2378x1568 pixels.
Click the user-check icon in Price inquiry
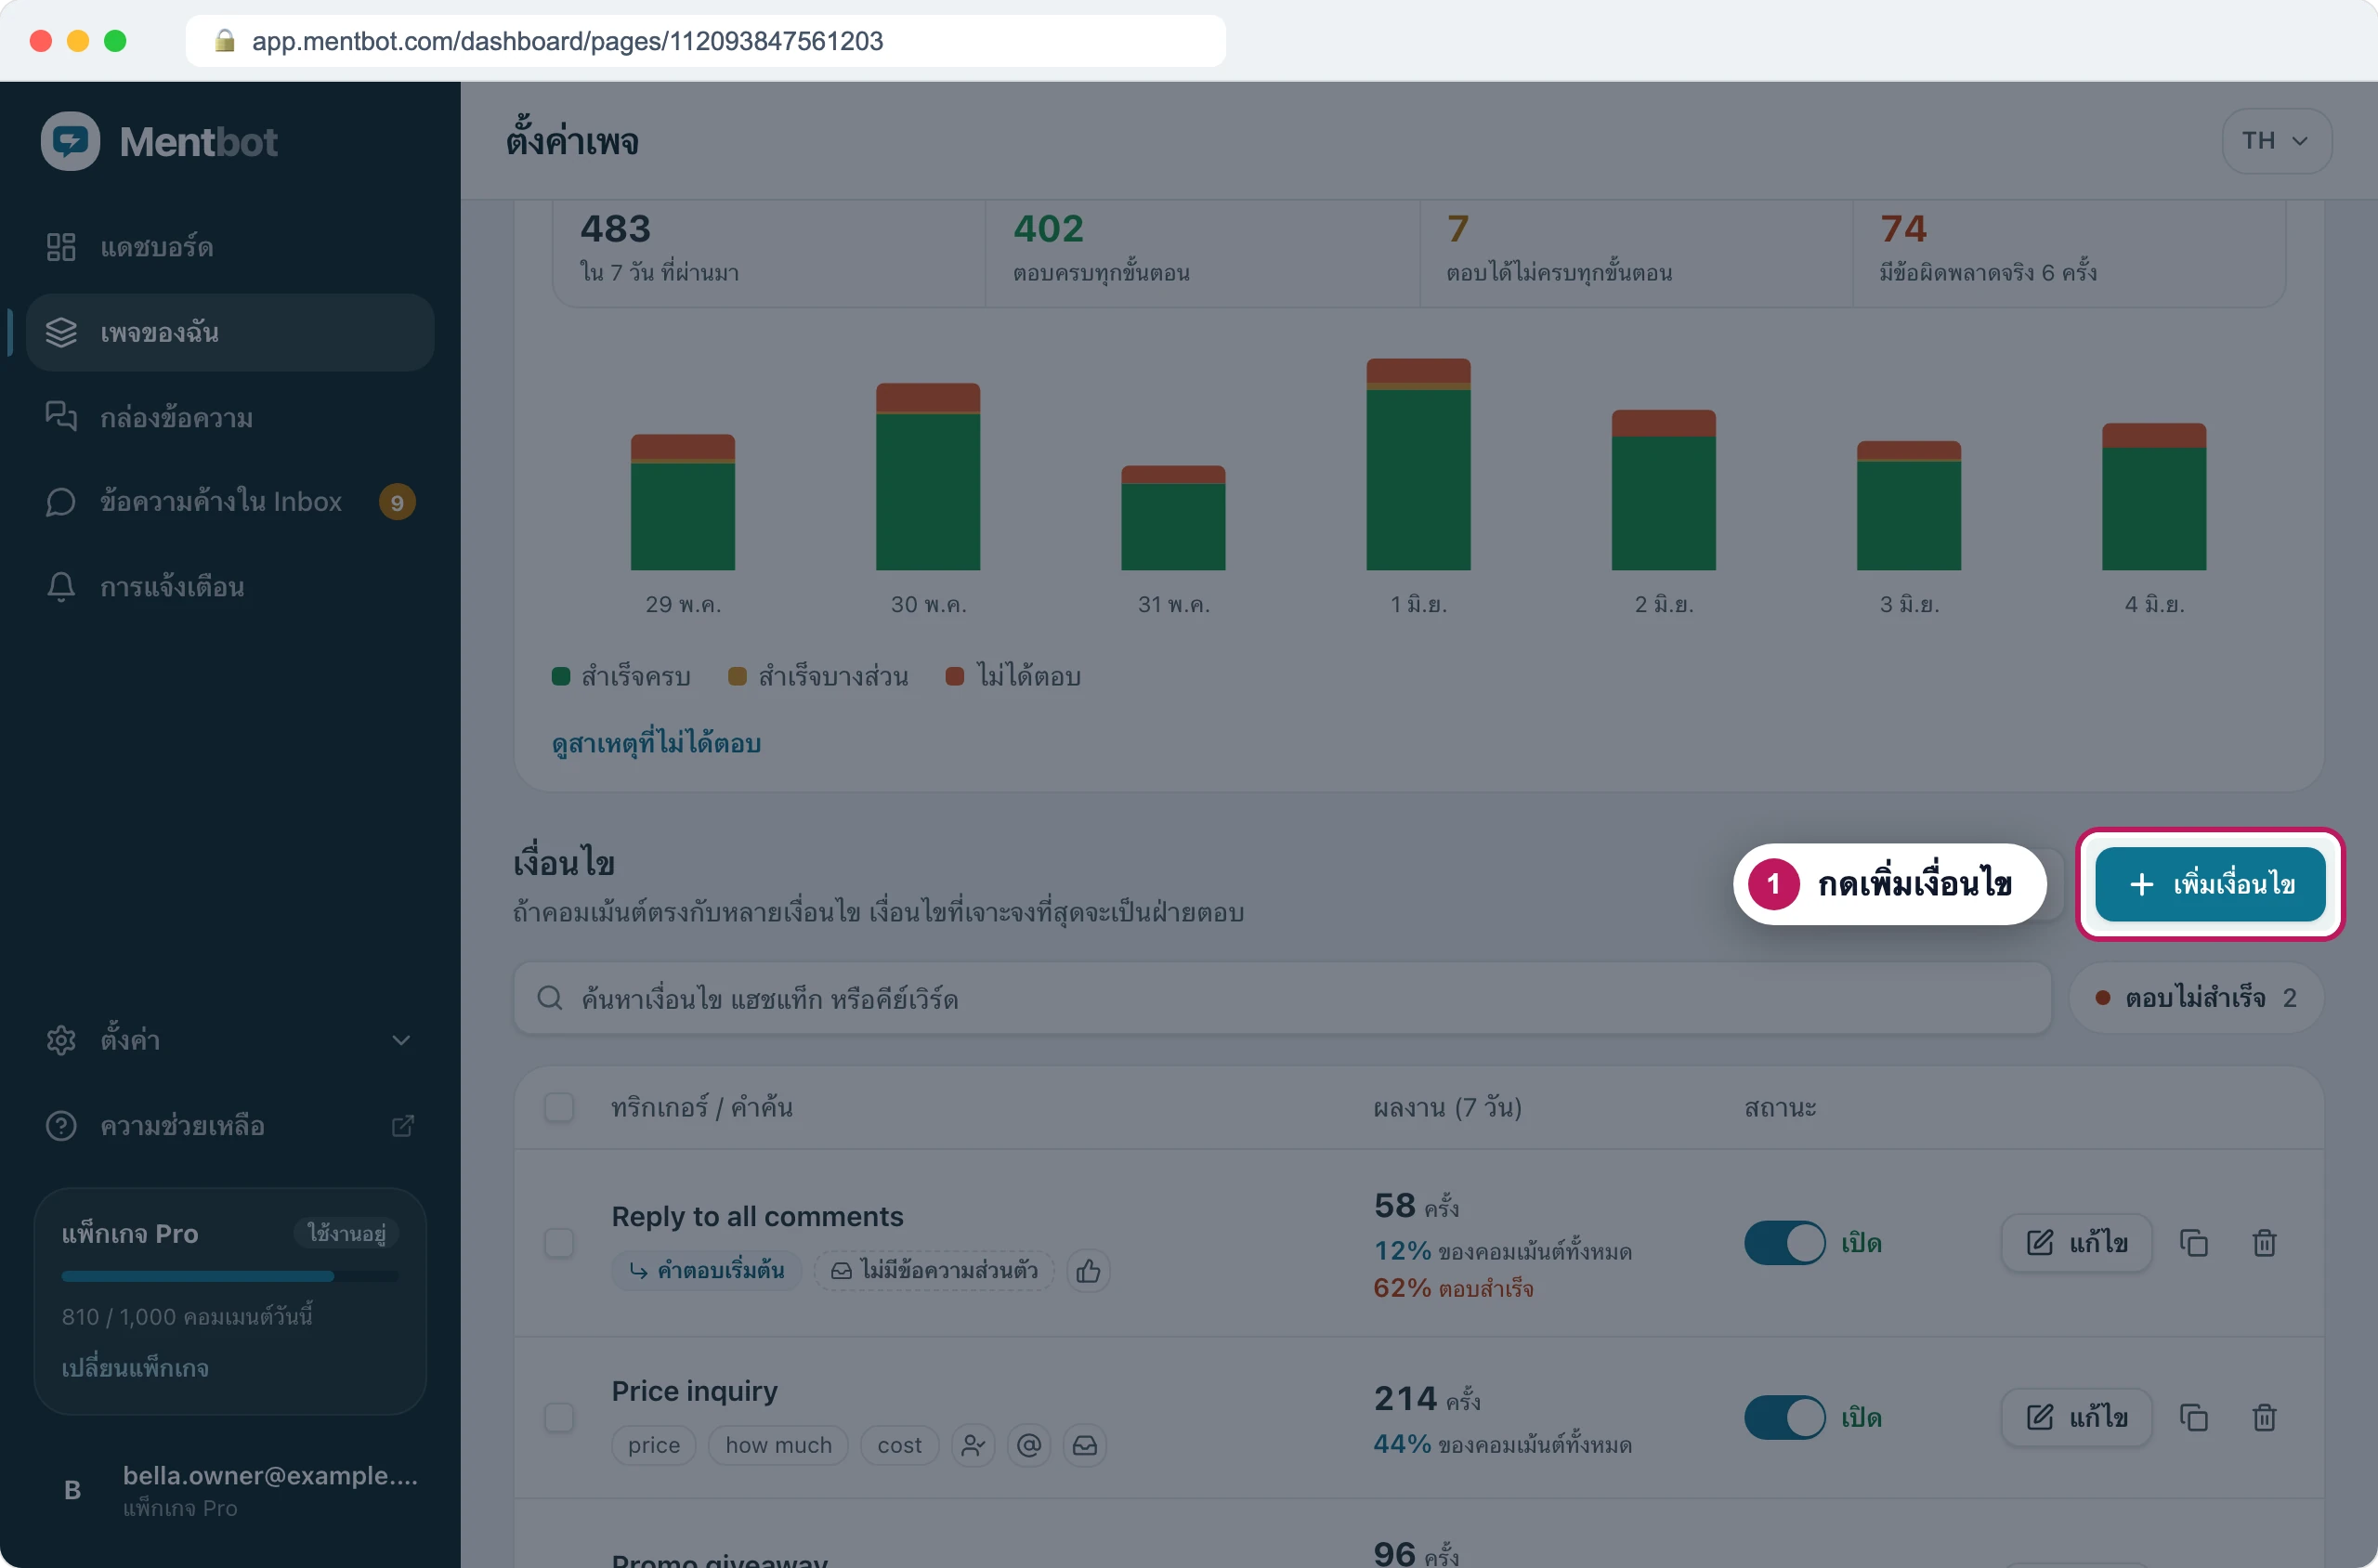tap(973, 1445)
